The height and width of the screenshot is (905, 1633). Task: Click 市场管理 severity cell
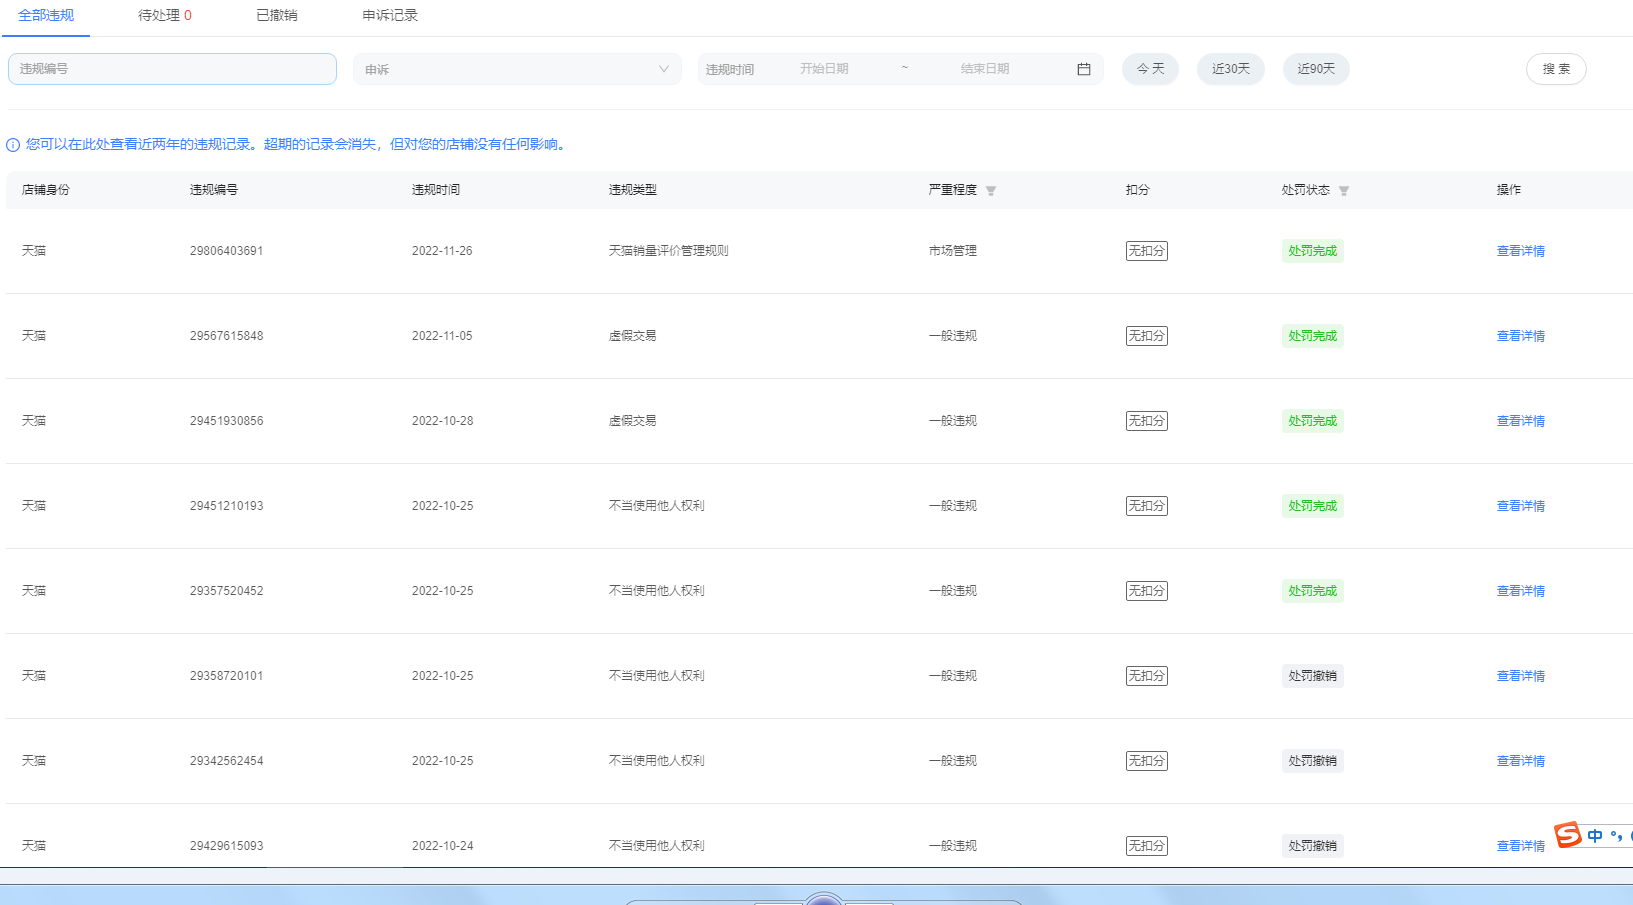[952, 251]
